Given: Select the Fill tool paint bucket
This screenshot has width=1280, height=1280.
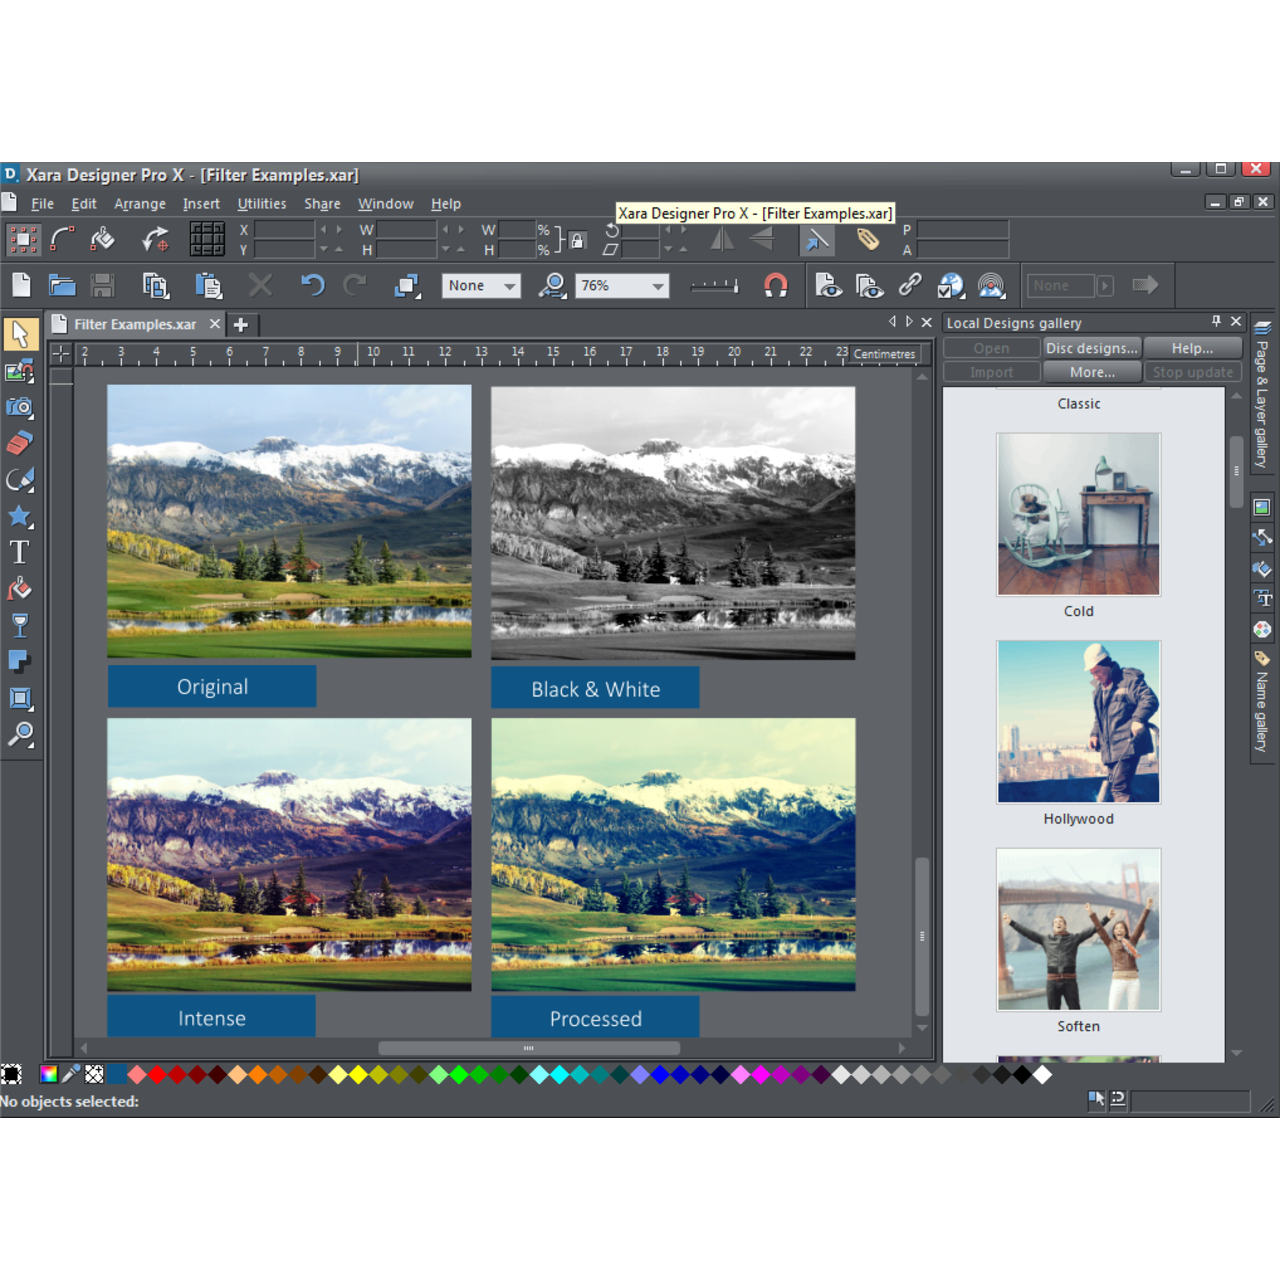Looking at the screenshot, I should tap(20, 589).
